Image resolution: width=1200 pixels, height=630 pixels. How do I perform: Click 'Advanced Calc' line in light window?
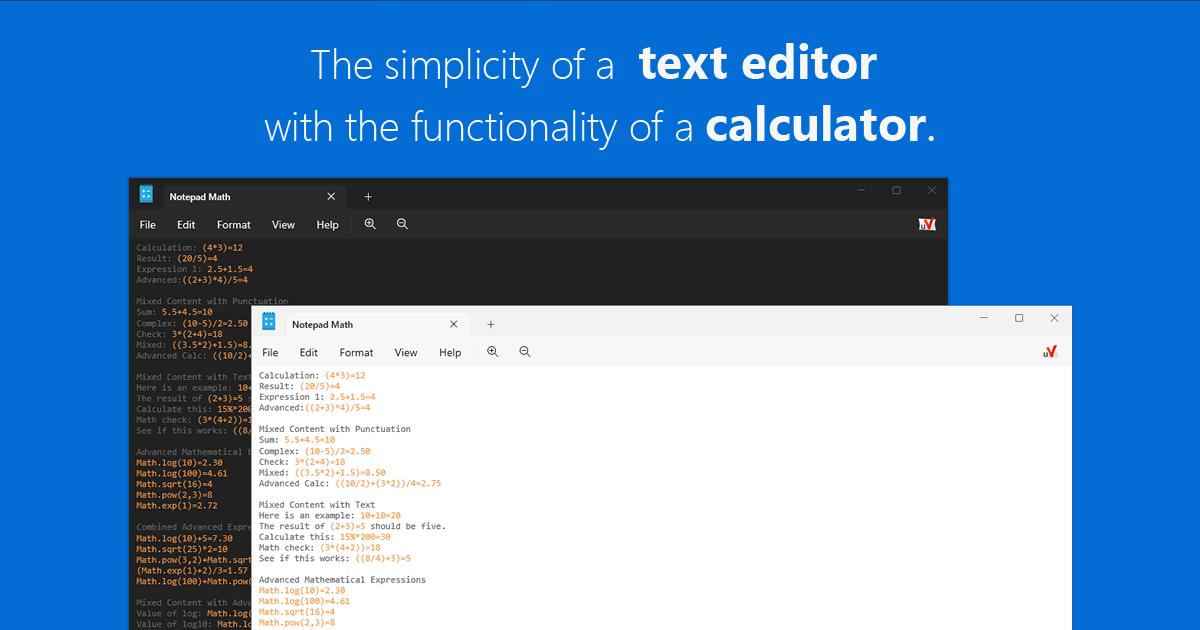tap(350, 484)
